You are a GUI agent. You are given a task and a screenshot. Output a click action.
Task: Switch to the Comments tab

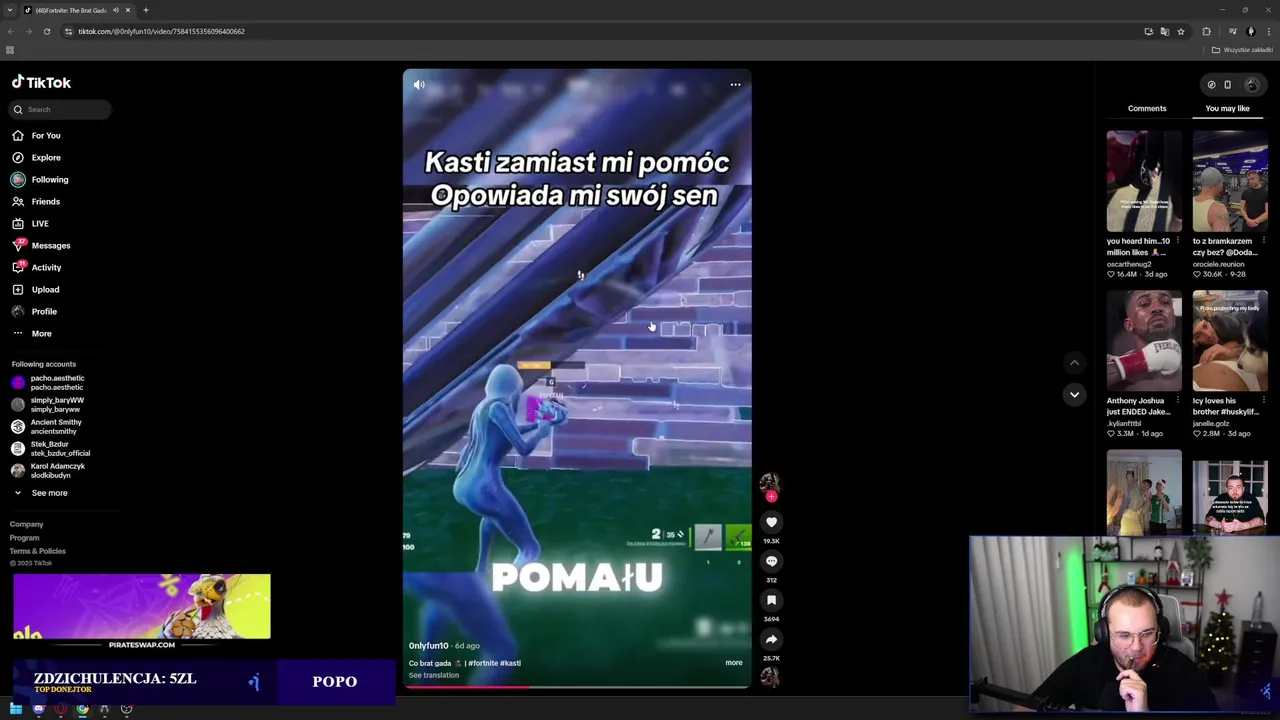1147,108
